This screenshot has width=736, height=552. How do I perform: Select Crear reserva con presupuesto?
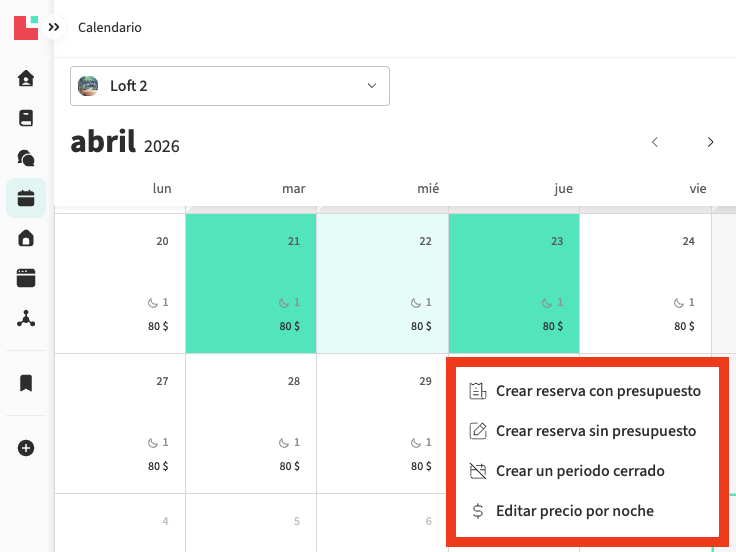(x=597, y=391)
